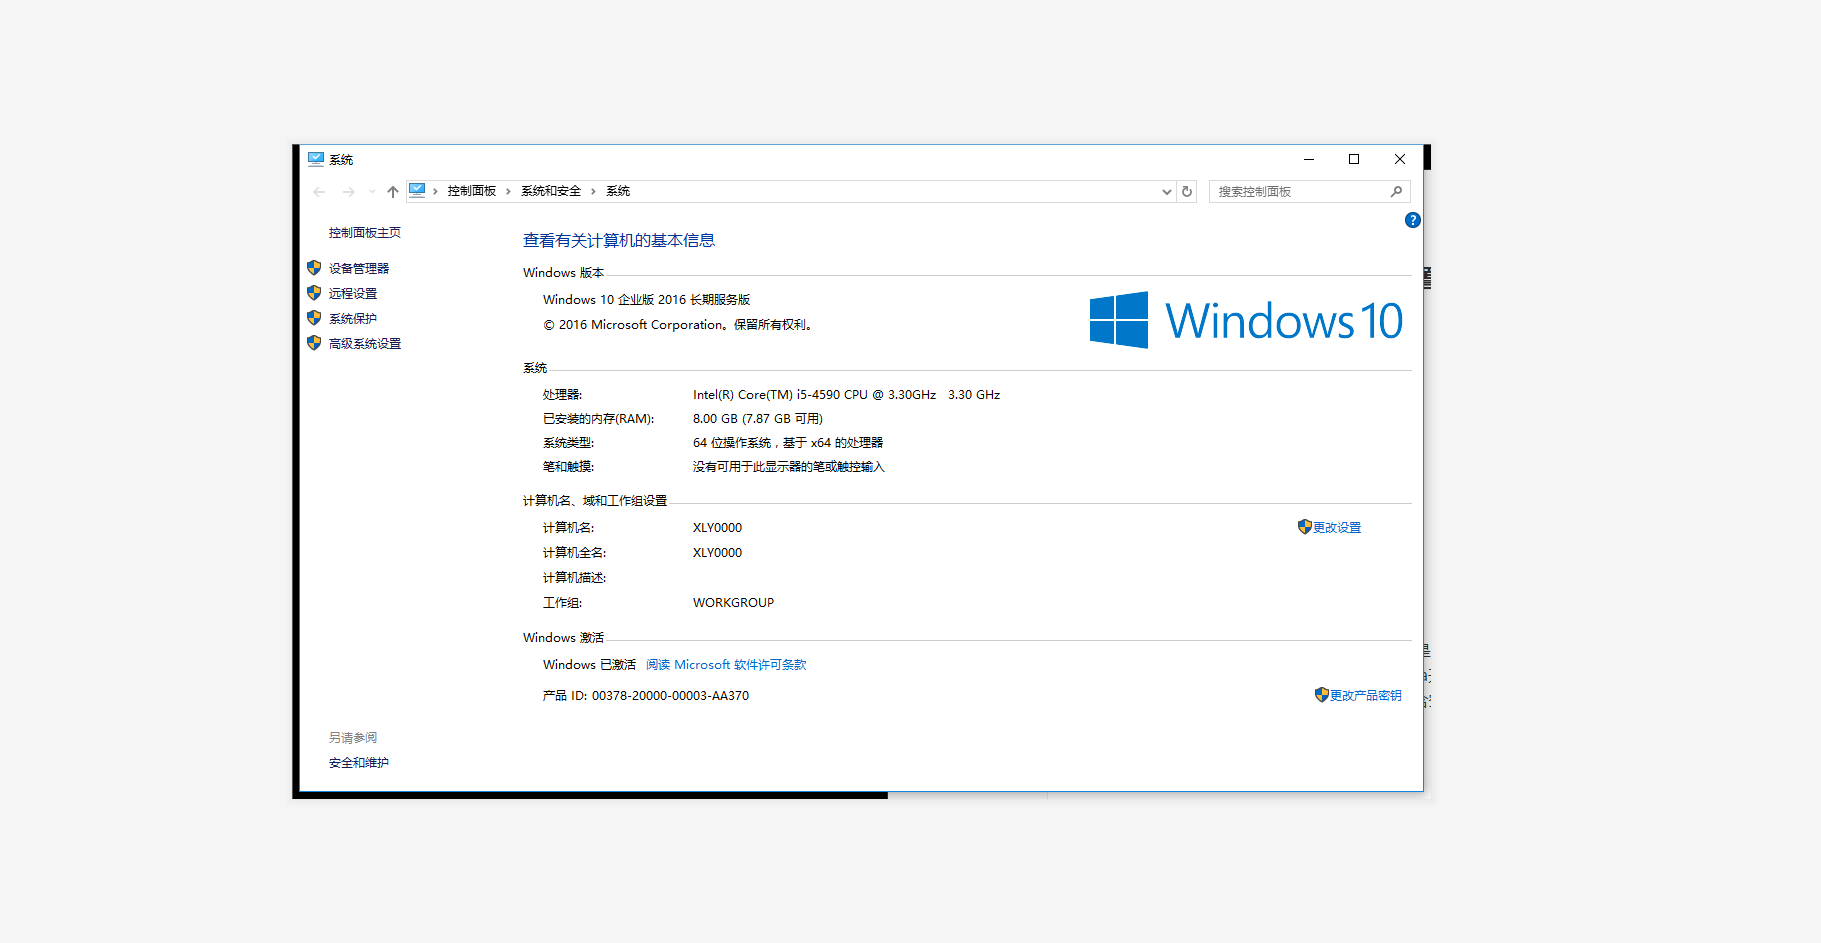
Task: Click the search magnifier icon
Action: pyautogui.click(x=1396, y=191)
